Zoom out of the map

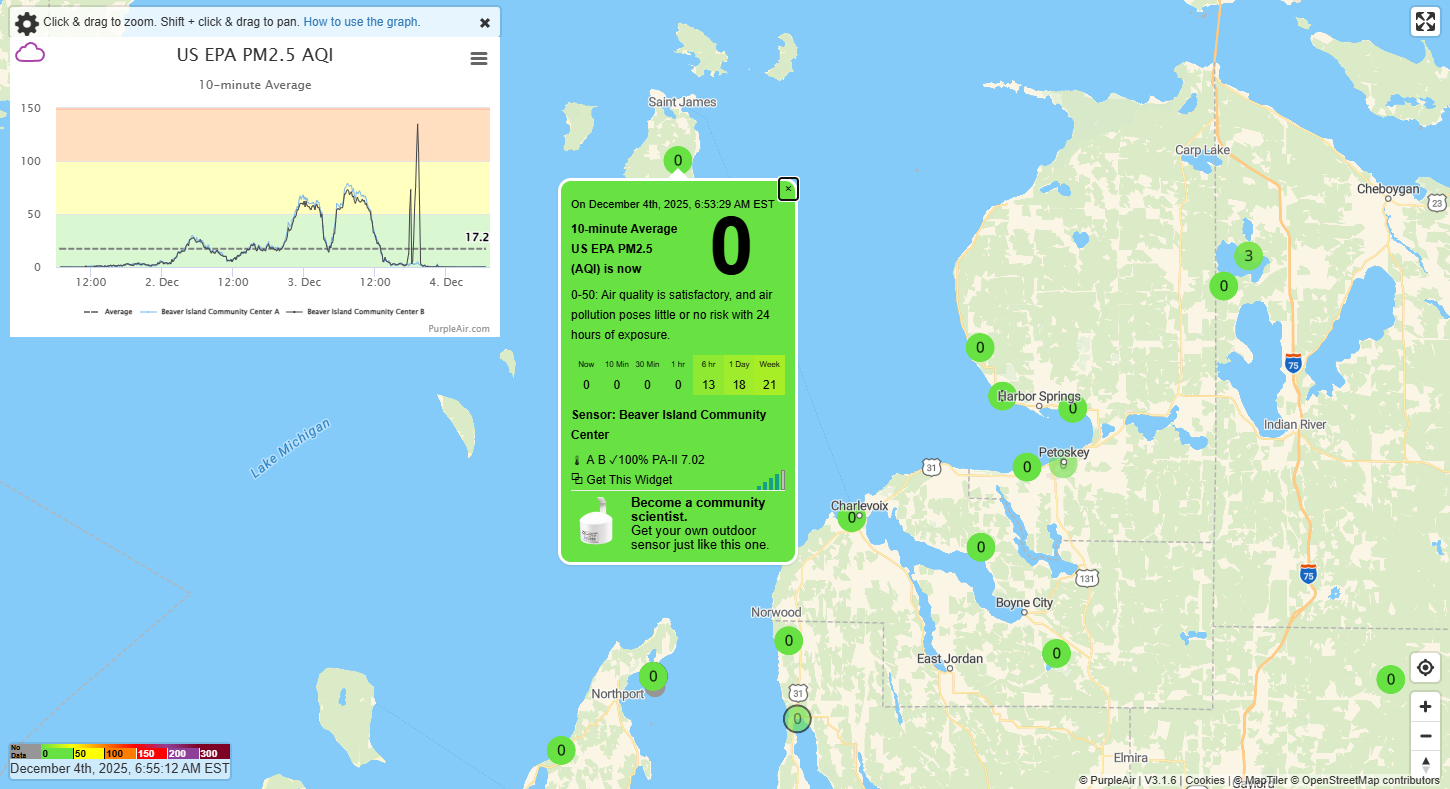click(x=1425, y=736)
